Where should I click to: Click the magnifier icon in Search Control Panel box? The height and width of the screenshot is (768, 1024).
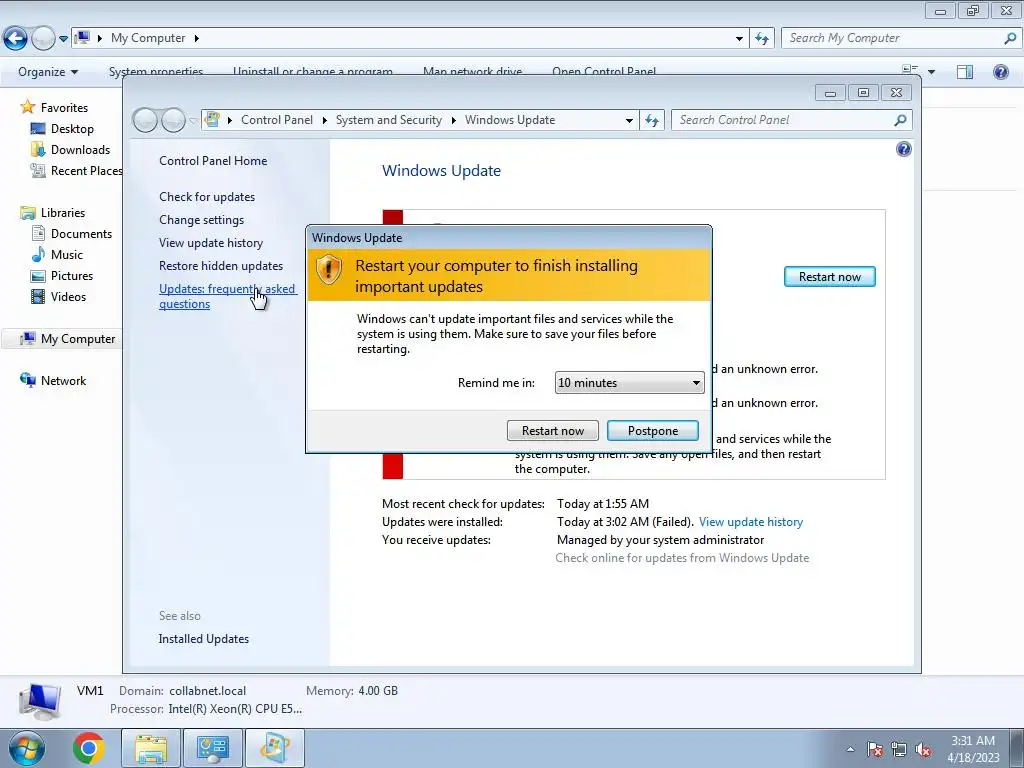pyautogui.click(x=900, y=120)
